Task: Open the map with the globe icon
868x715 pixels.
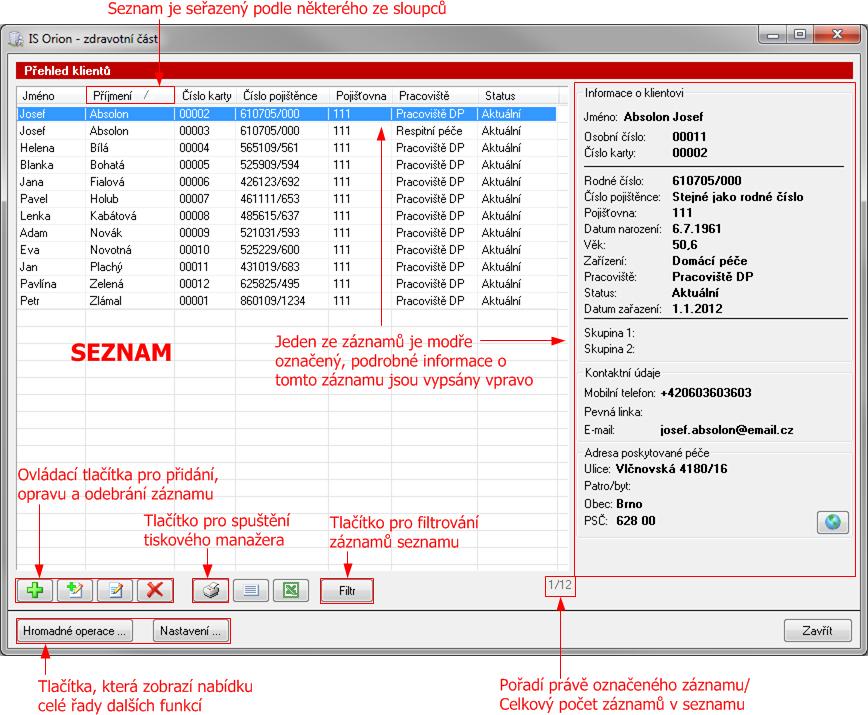Action: pos(833,522)
